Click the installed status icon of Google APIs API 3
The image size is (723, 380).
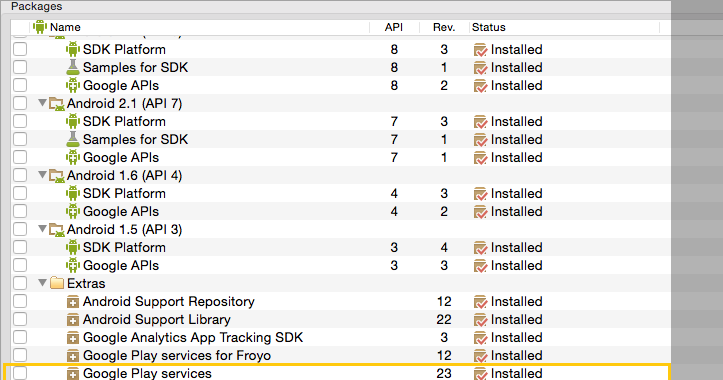480,266
